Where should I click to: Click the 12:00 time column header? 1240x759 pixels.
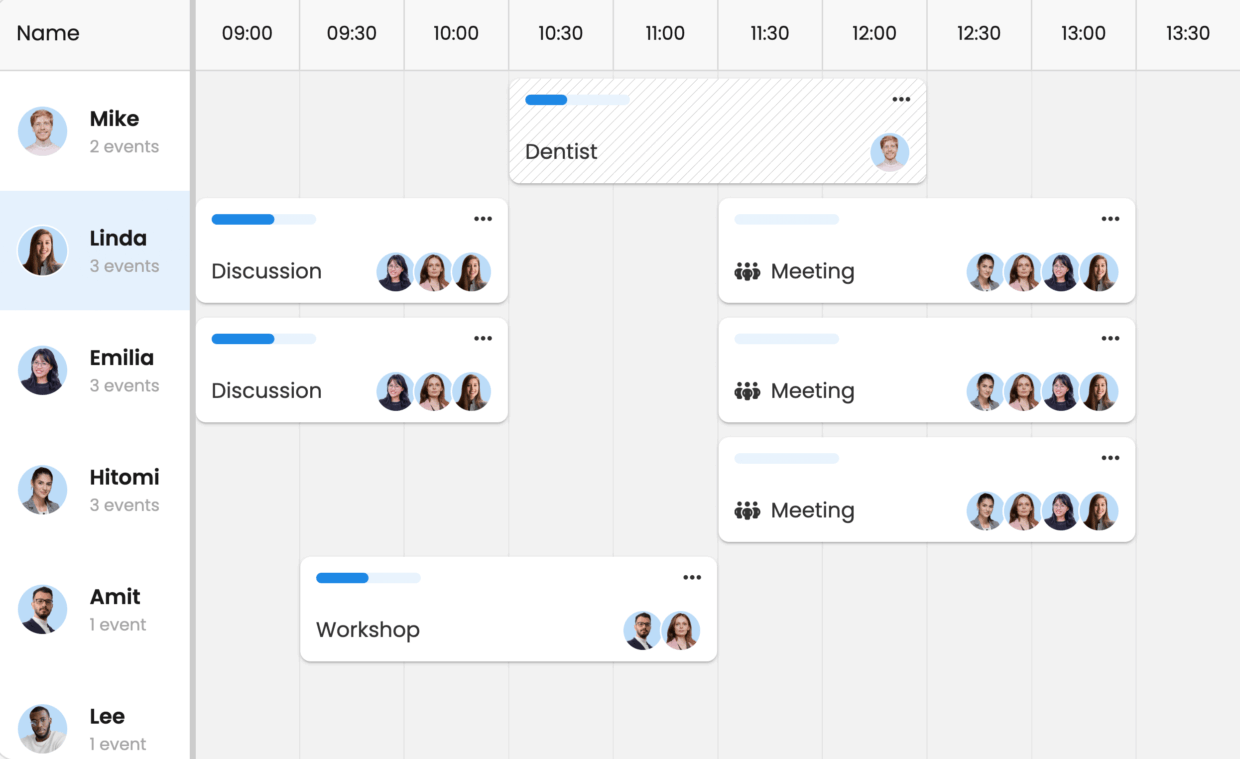874,33
